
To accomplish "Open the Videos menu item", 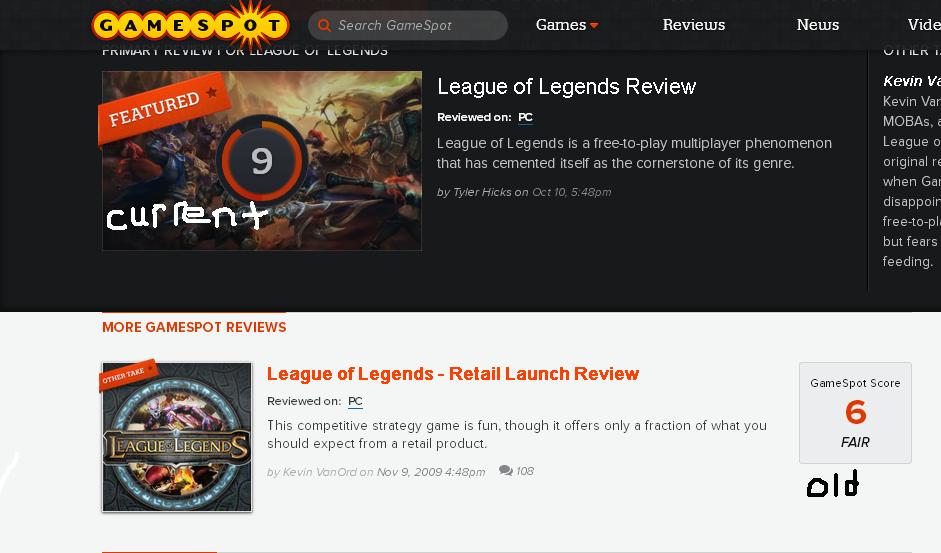I will pos(924,25).
